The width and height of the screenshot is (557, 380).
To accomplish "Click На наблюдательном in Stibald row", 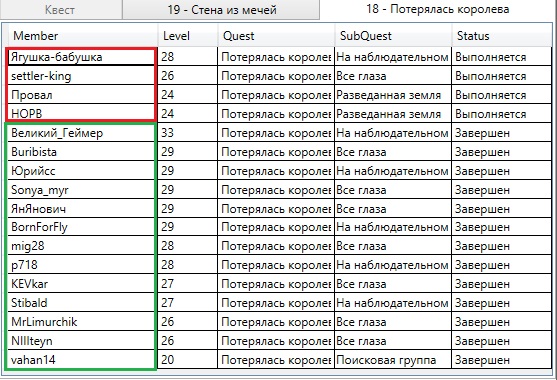I will [x=393, y=303].
